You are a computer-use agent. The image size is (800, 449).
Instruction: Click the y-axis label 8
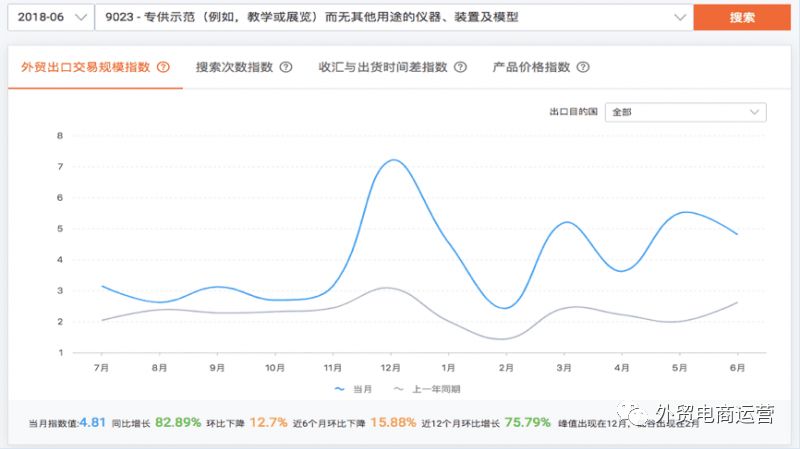pyautogui.click(x=60, y=136)
